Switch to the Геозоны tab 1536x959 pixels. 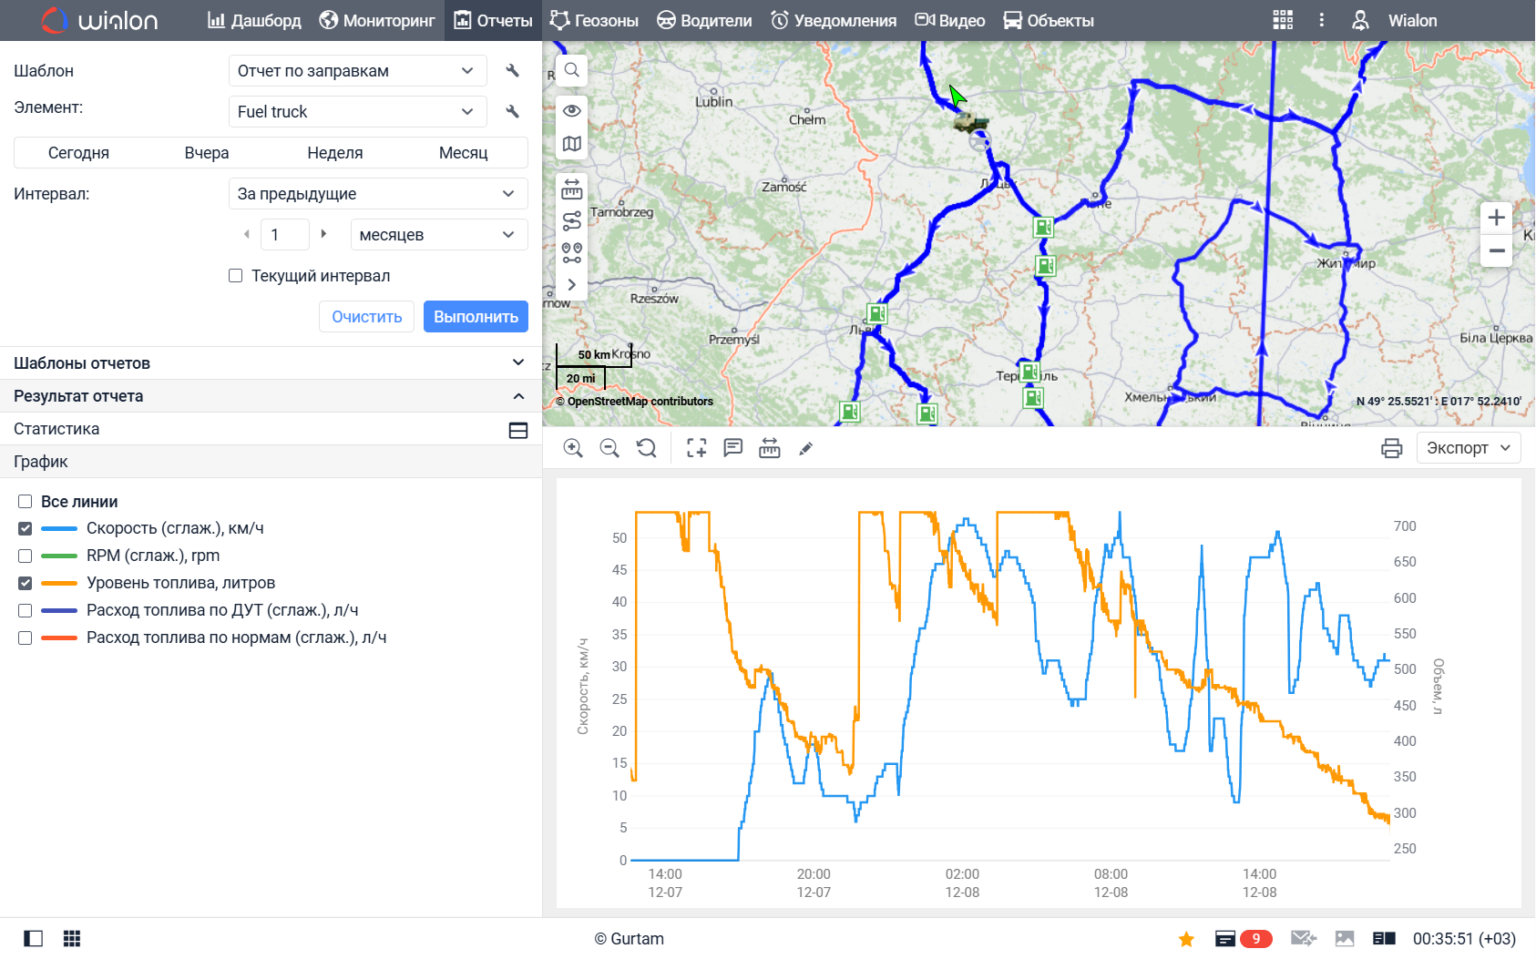click(x=594, y=20)
